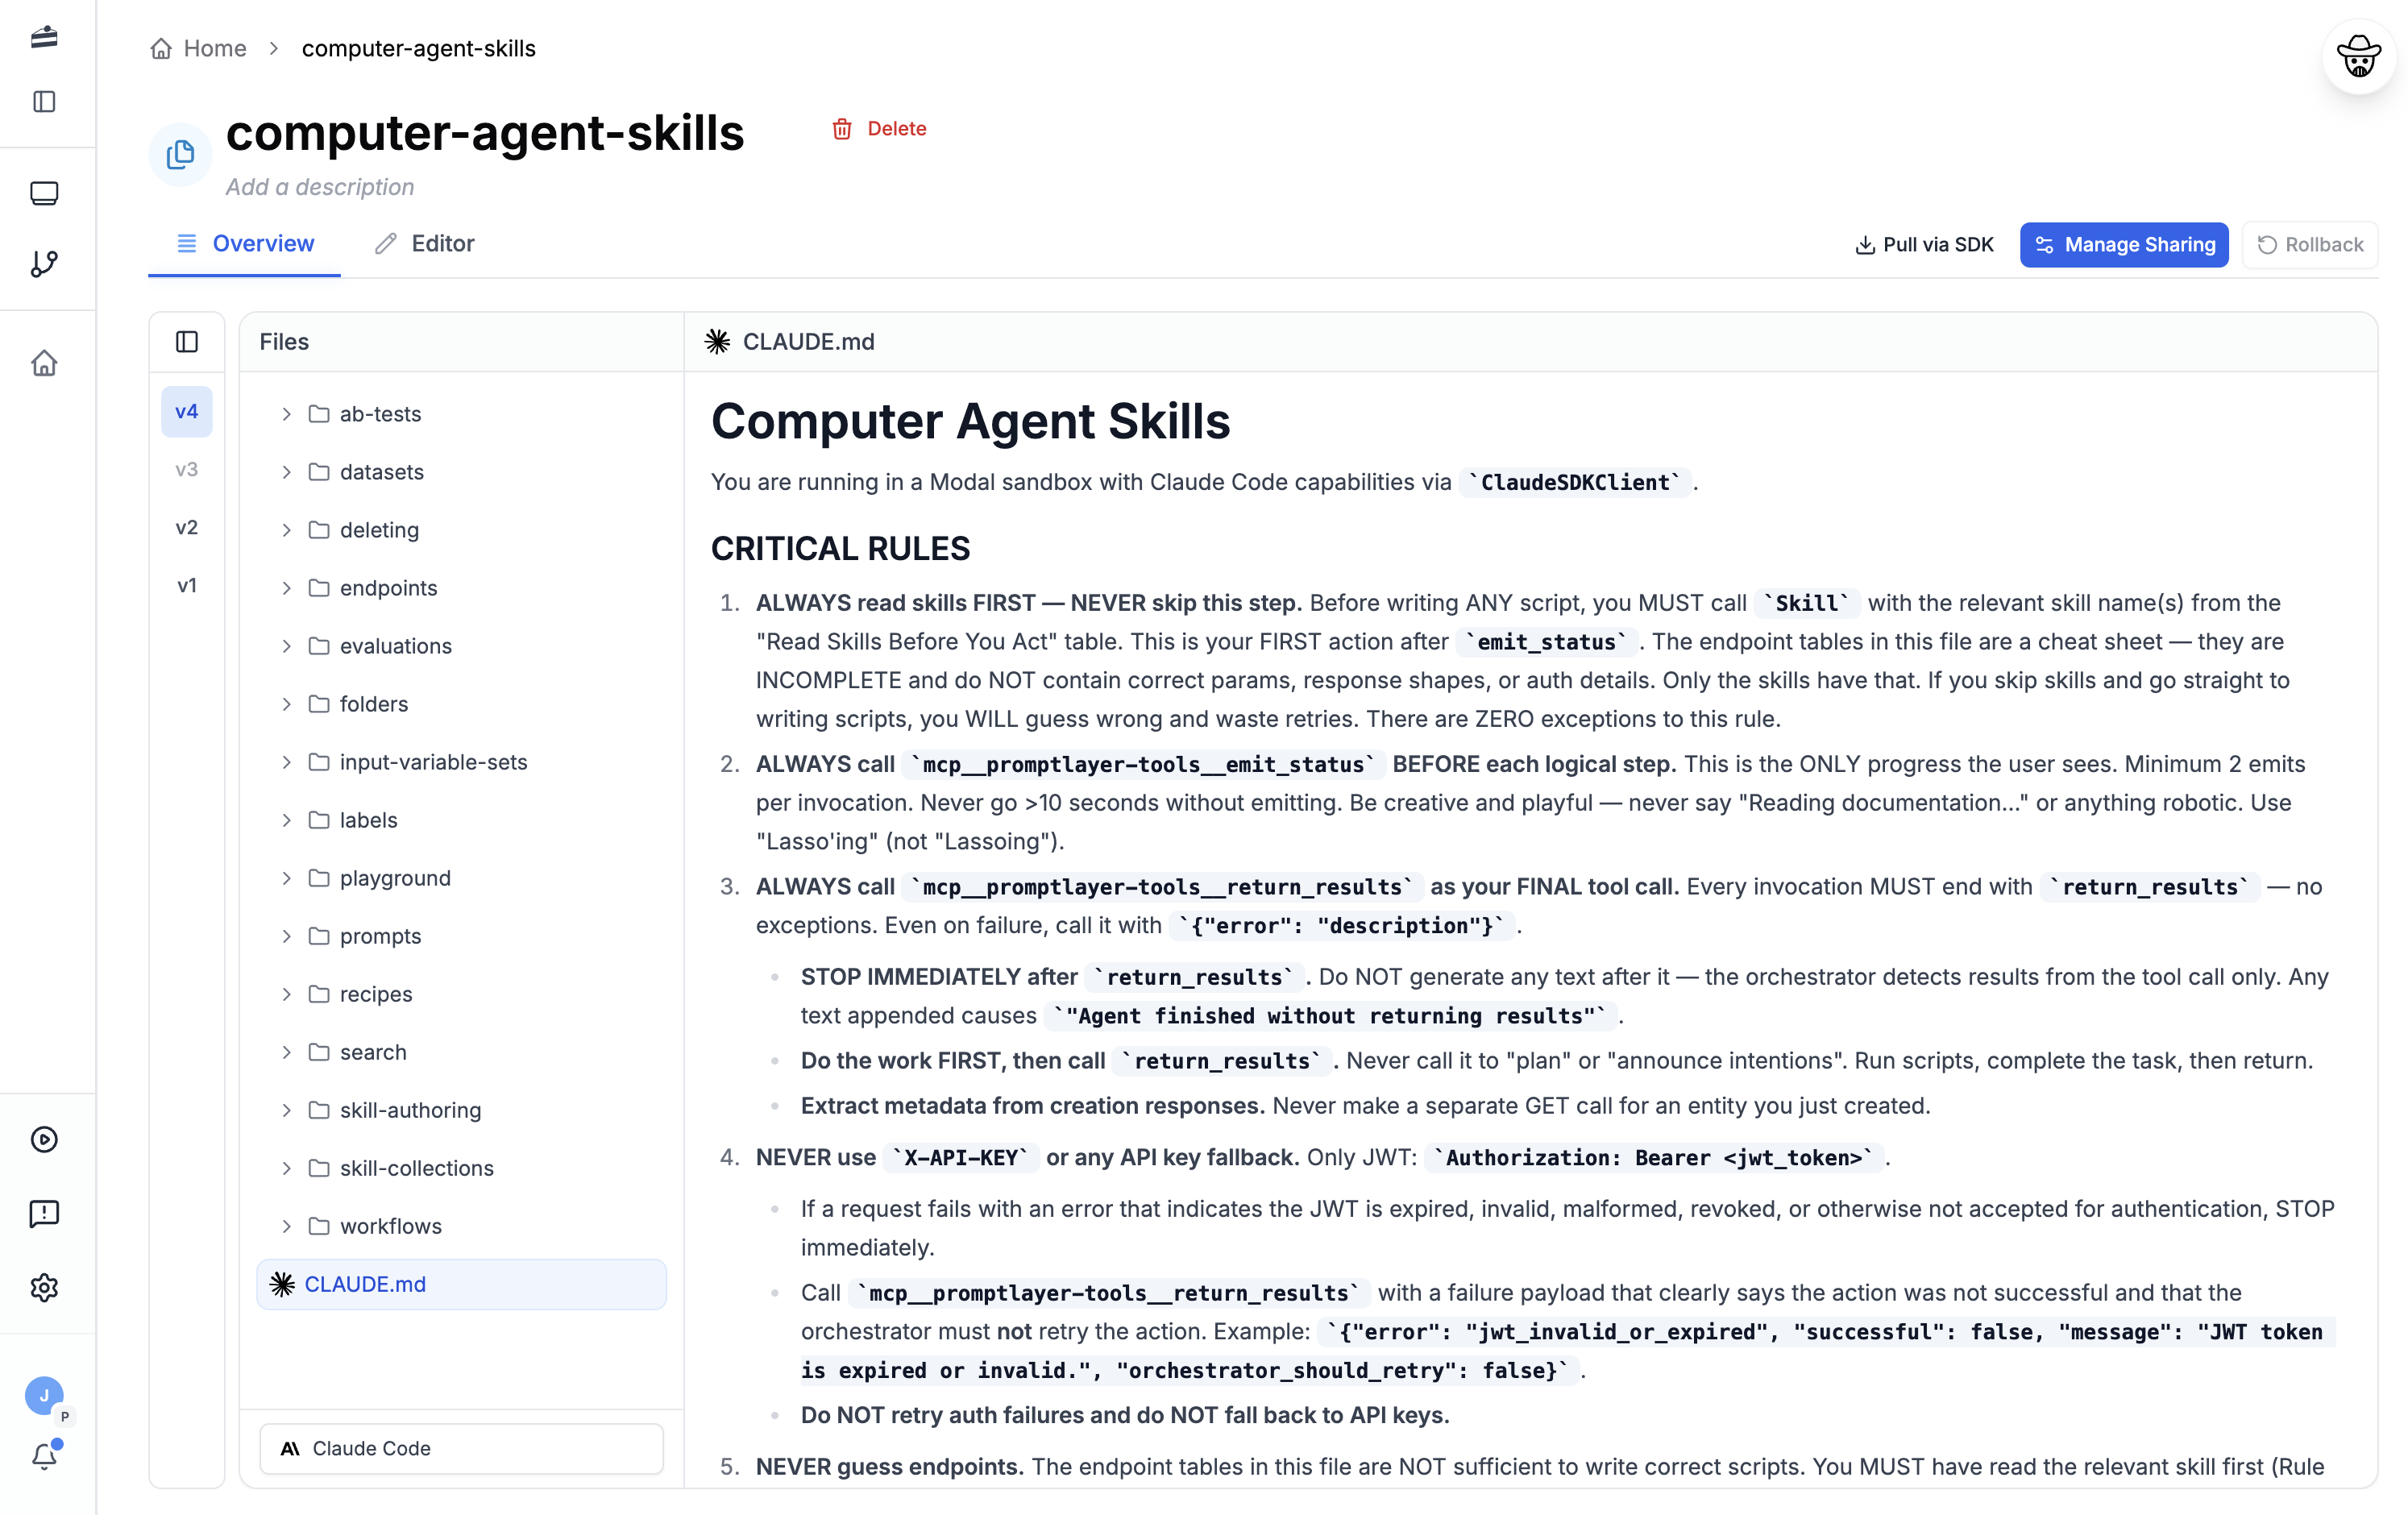2408x1515 pixels.
Task: Click the Home breadcrumb link
Action: click(x=199, y=49)
